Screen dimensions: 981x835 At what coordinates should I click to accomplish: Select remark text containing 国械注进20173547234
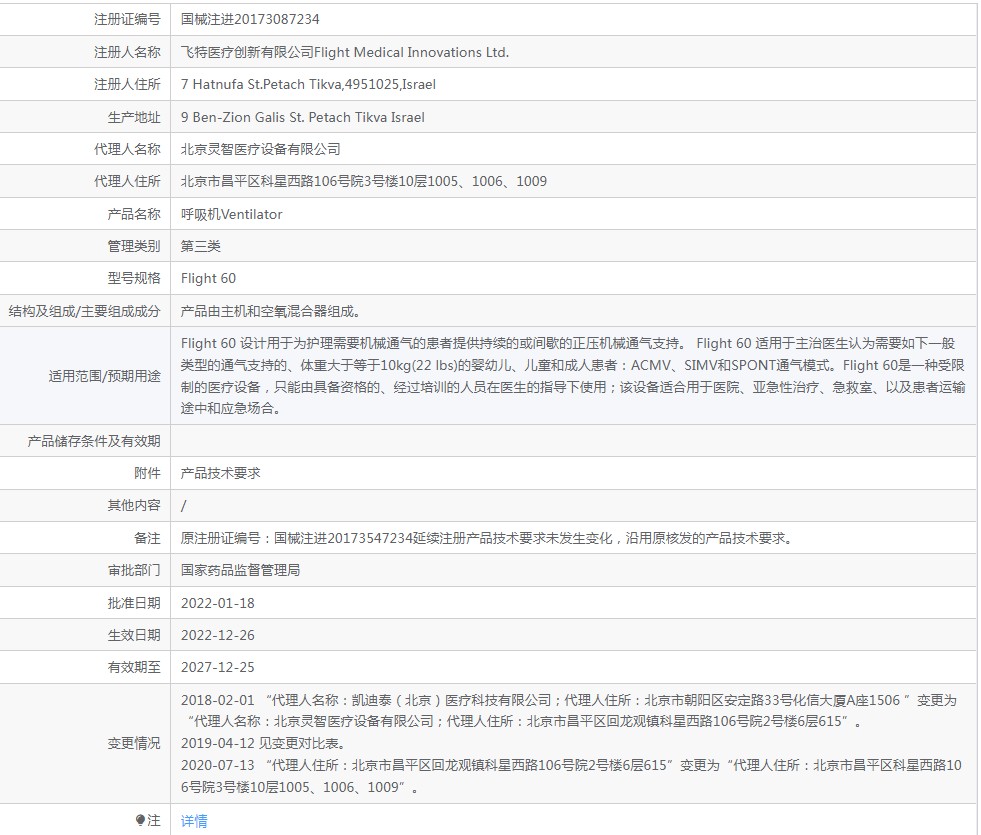coord(487,538)
